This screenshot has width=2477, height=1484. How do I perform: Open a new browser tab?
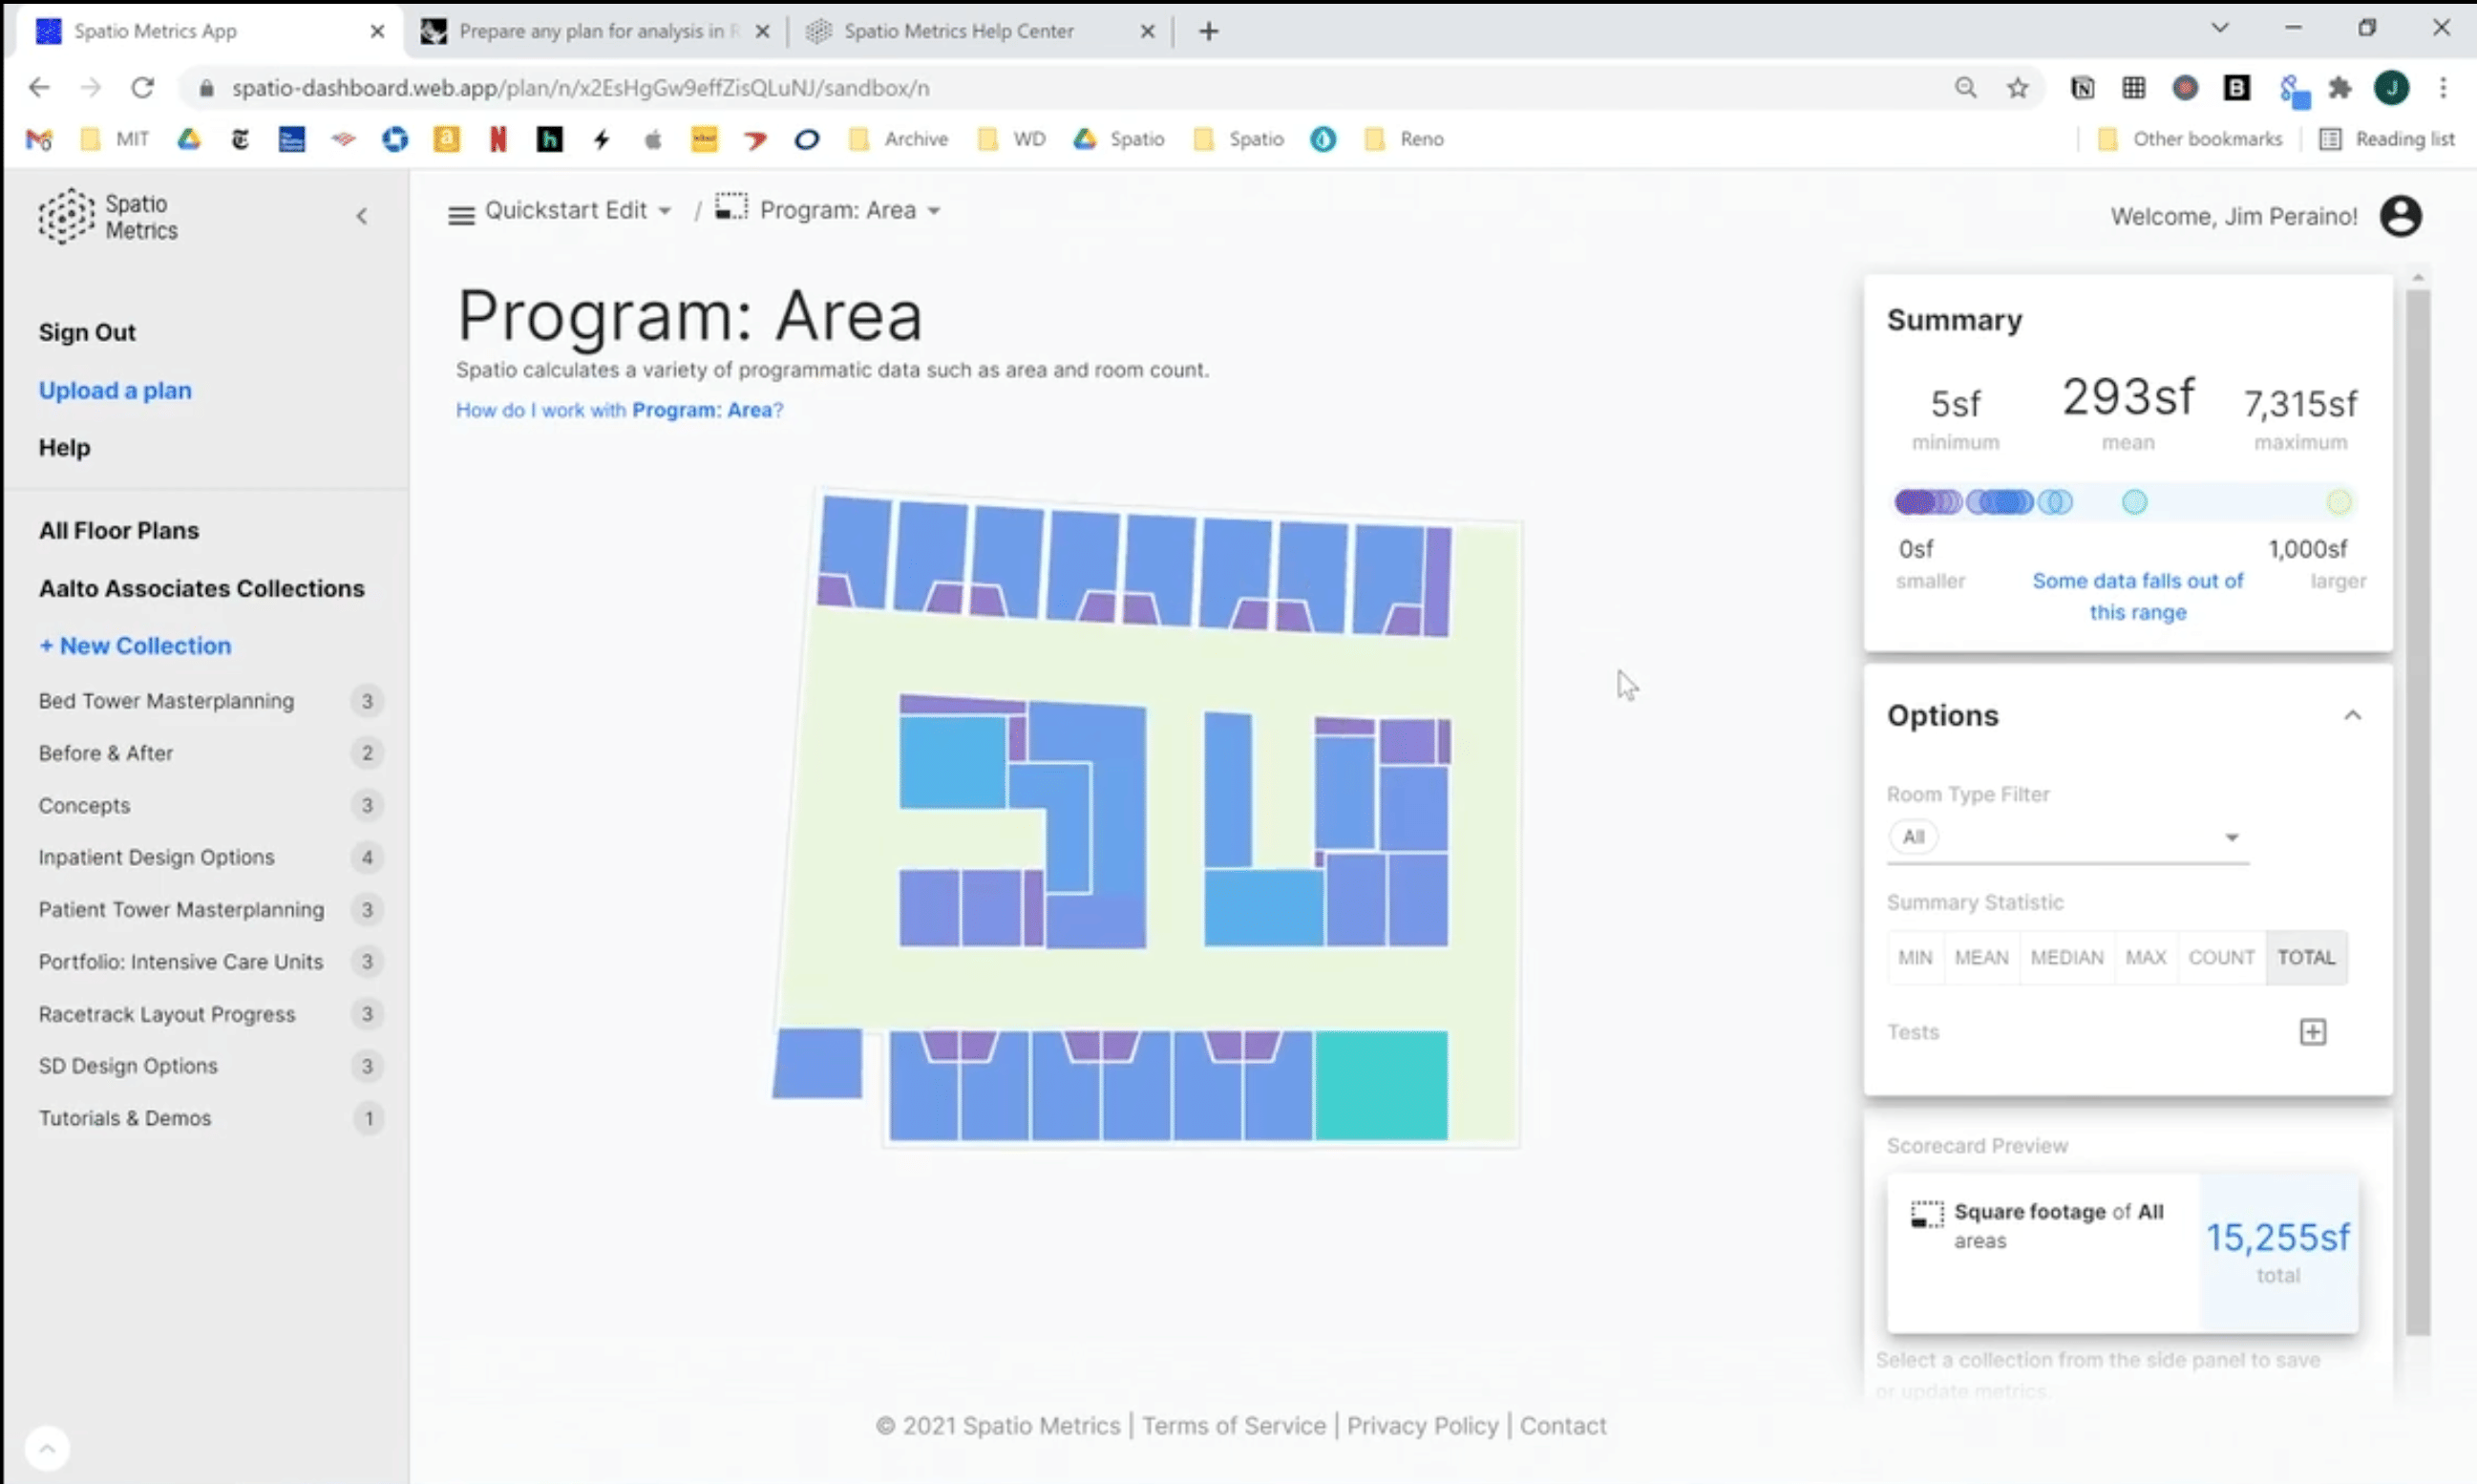coord(1208,31)
